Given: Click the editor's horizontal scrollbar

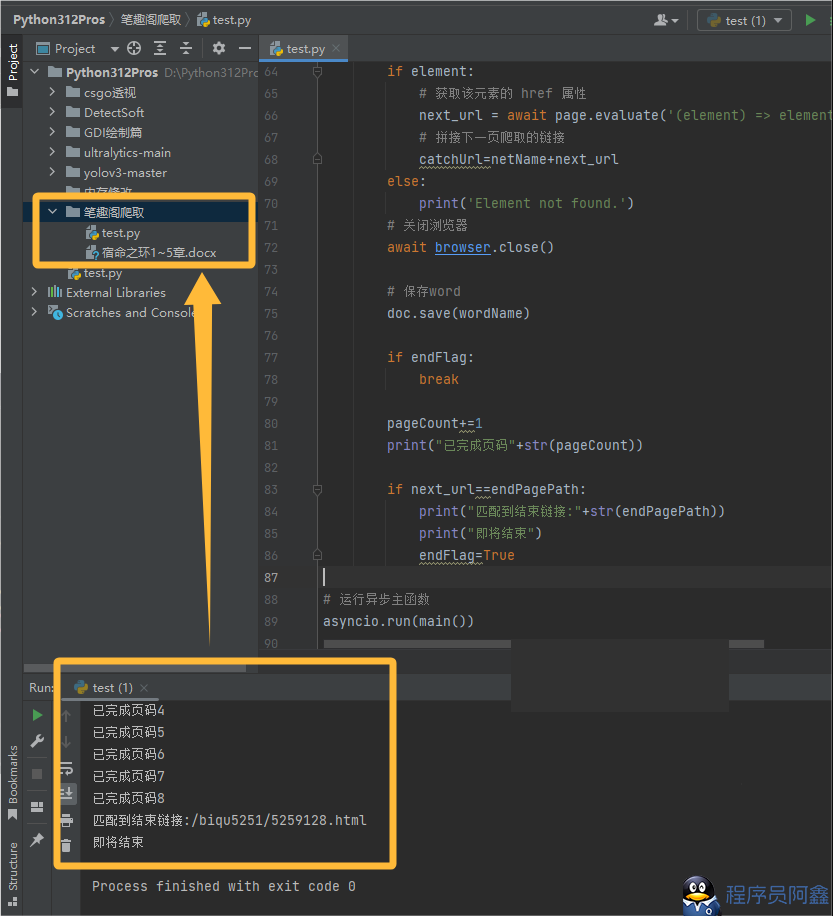Looking at the screenshot, I should 543,644.
